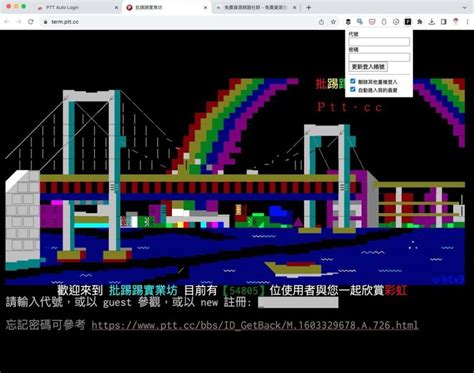Close the 免費資源網路社群 tab
The height and width of the screenshot is (373, 474).
[295, 7]
